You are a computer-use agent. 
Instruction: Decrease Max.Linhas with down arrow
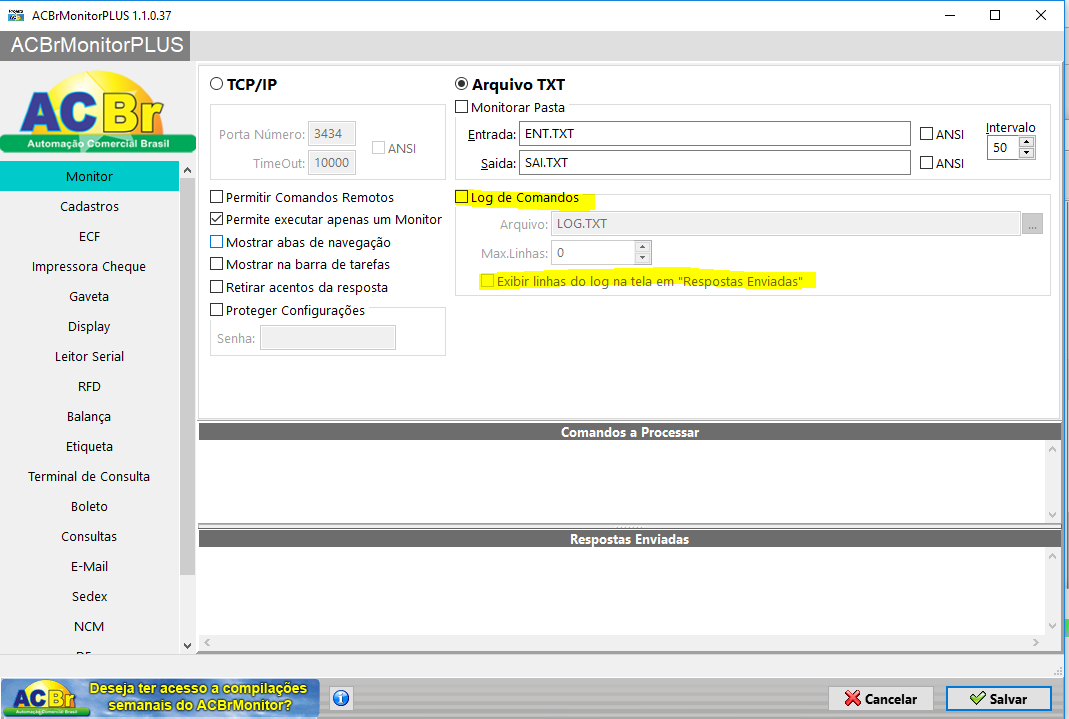(642, 258)
